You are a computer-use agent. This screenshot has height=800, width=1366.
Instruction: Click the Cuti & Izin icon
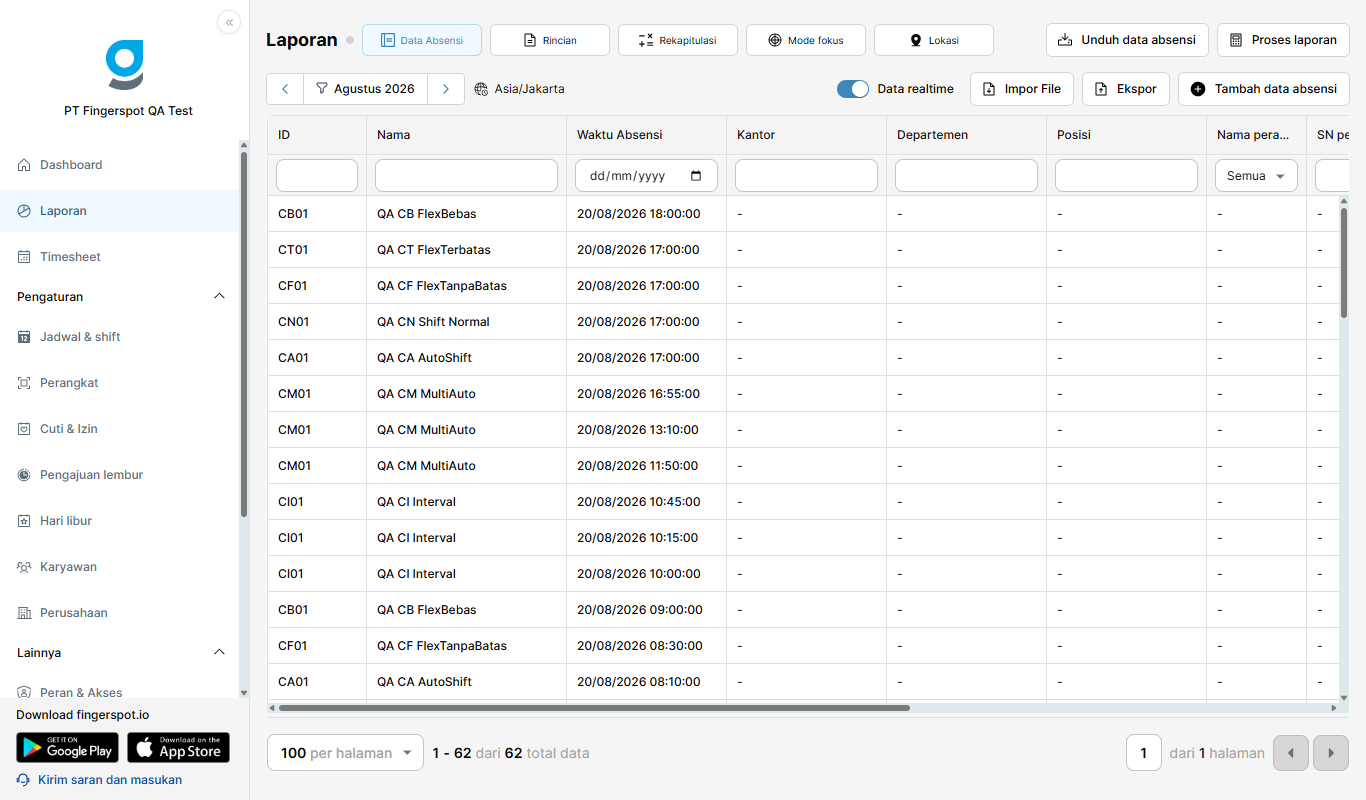pos(24,429)
